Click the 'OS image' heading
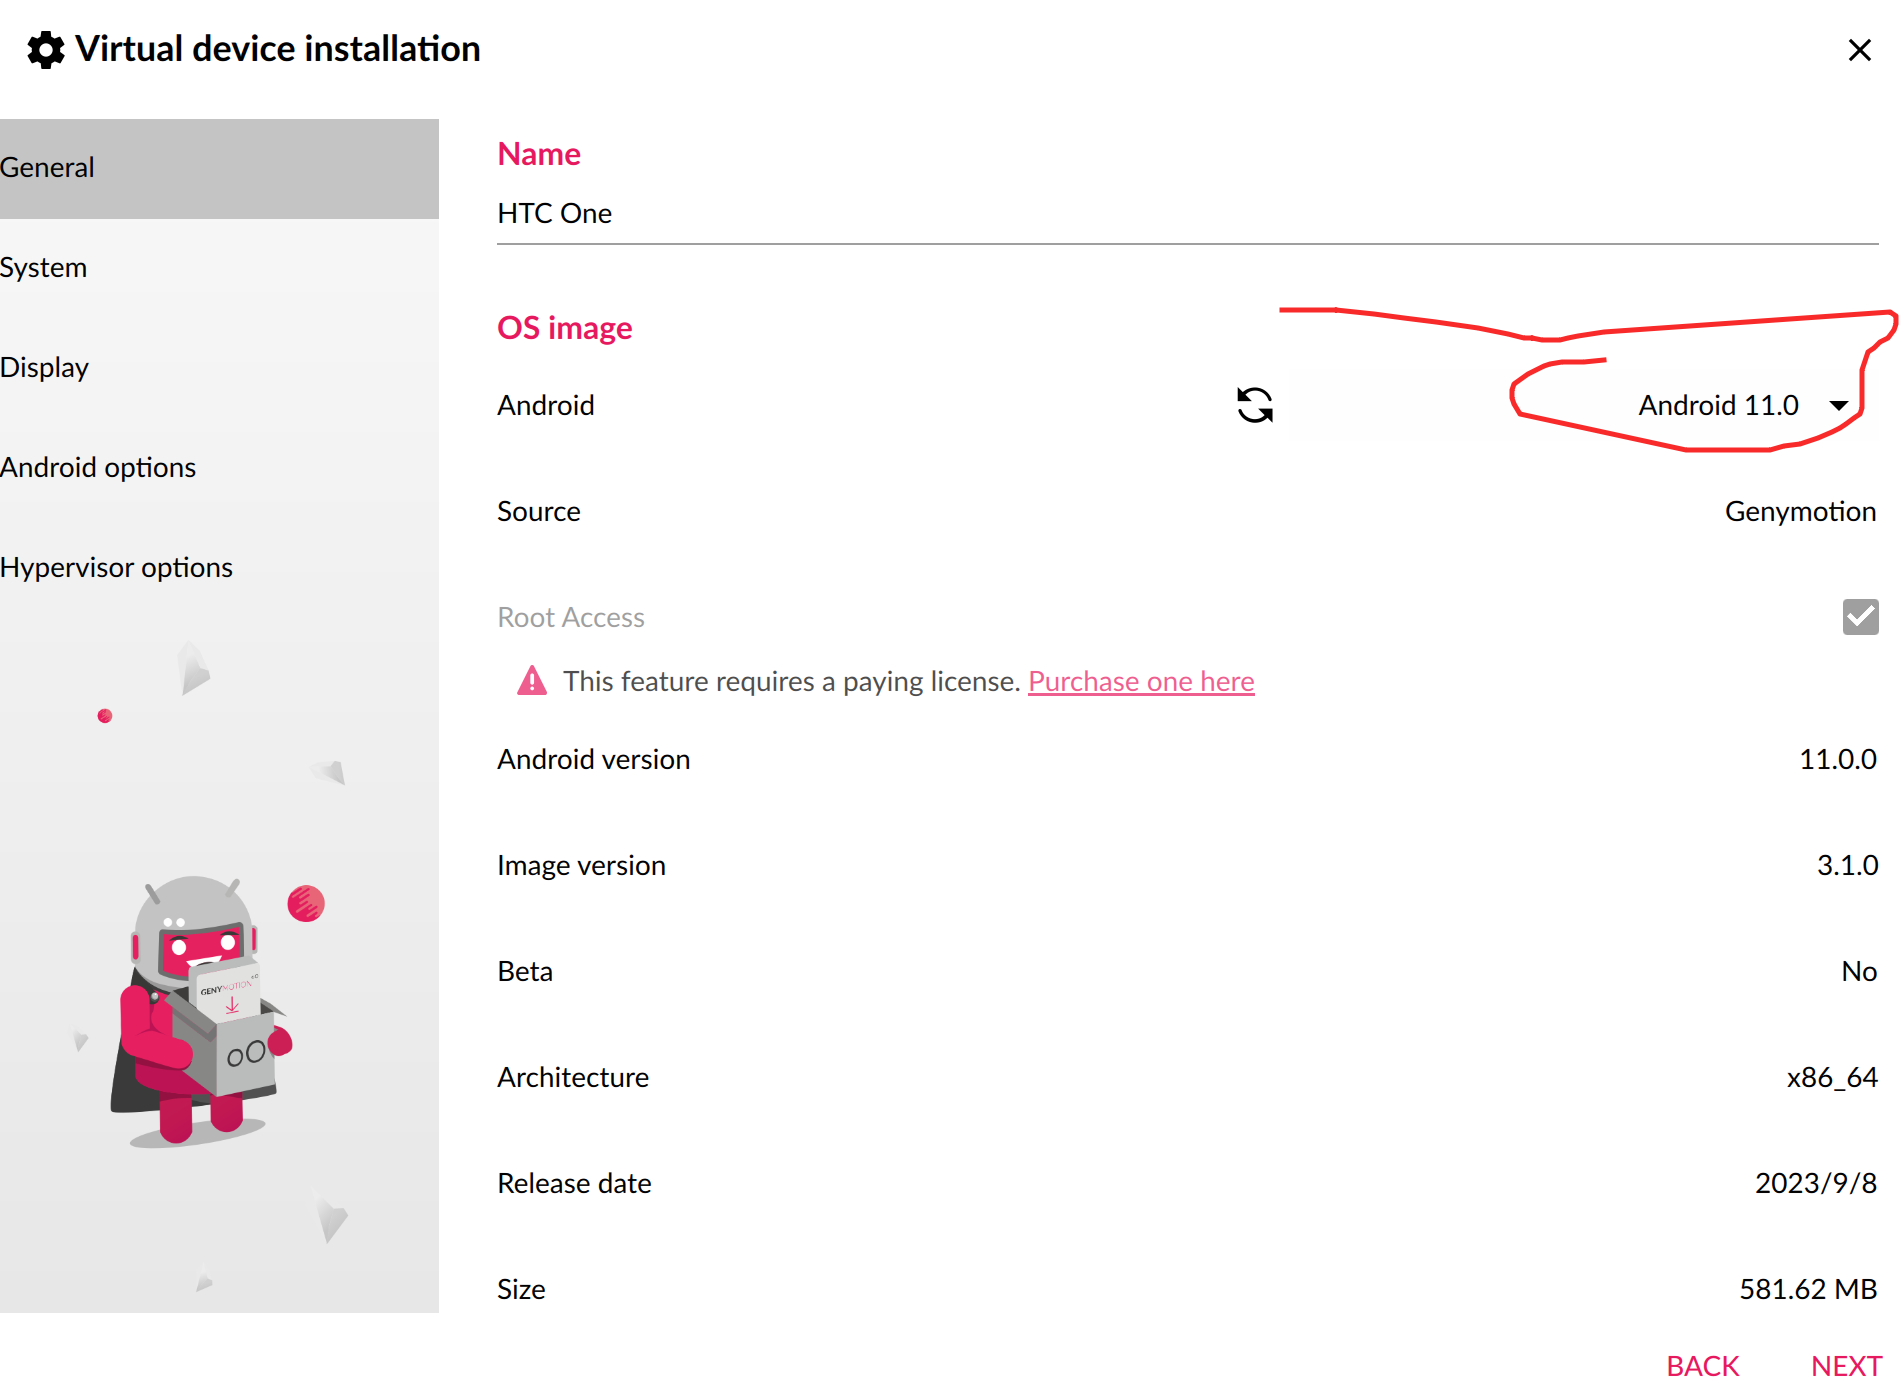 pos(565,328)
